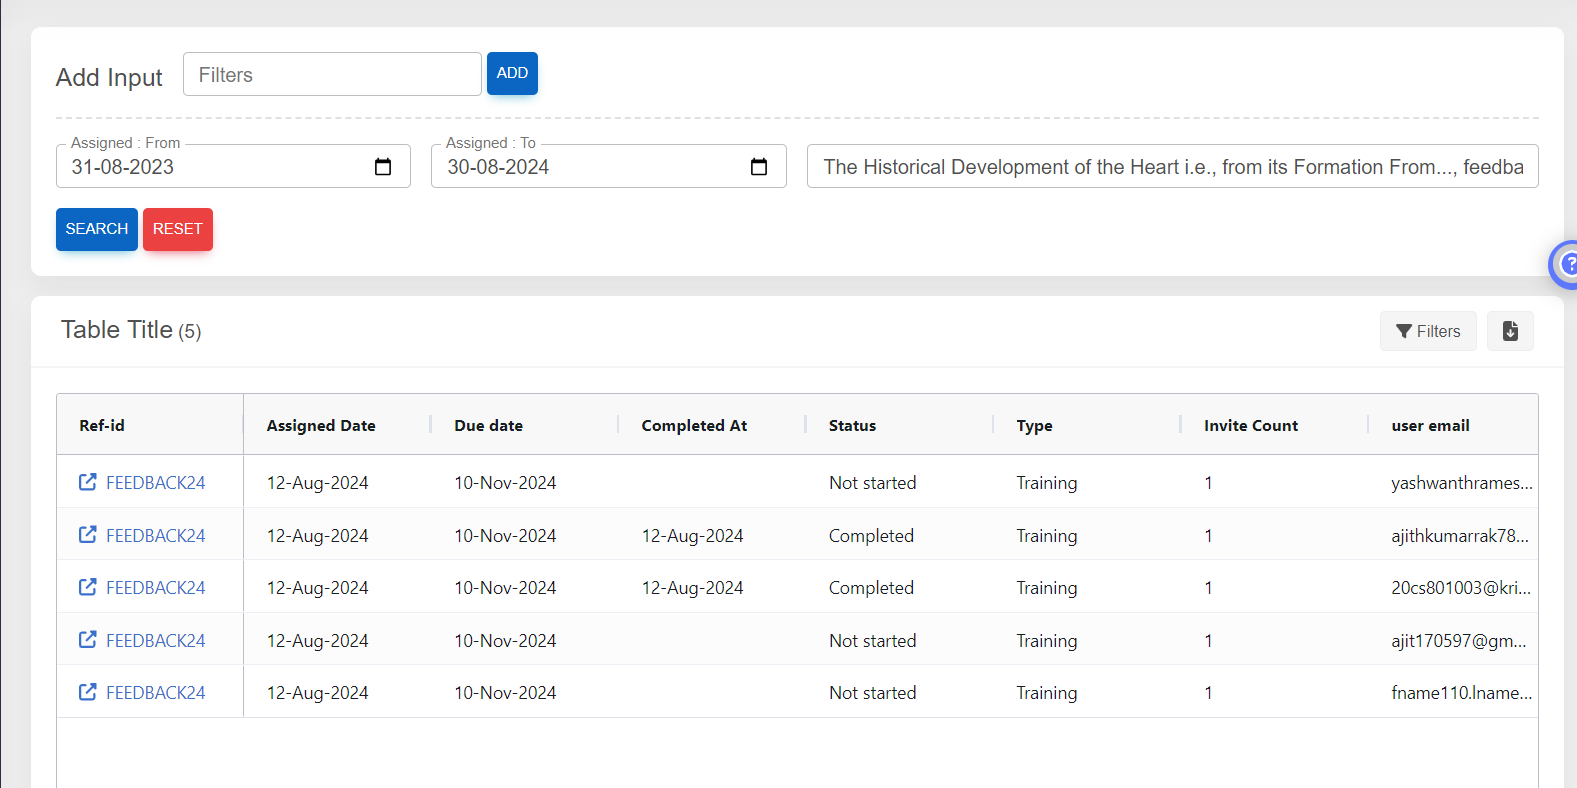The image size is (1577, 788).
Task: Open external link icon in ajit170597 row
Action: (x=88, y=640)
